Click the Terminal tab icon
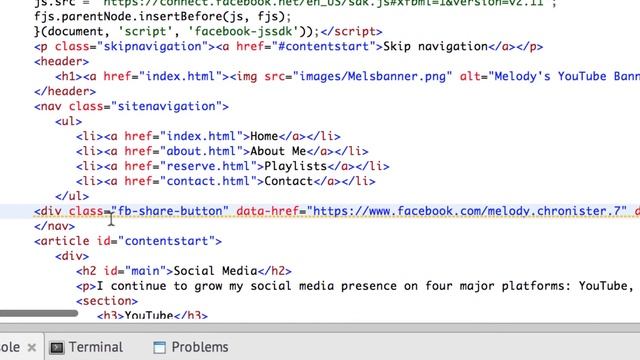The image size is (640, 360). coord(57,348)
